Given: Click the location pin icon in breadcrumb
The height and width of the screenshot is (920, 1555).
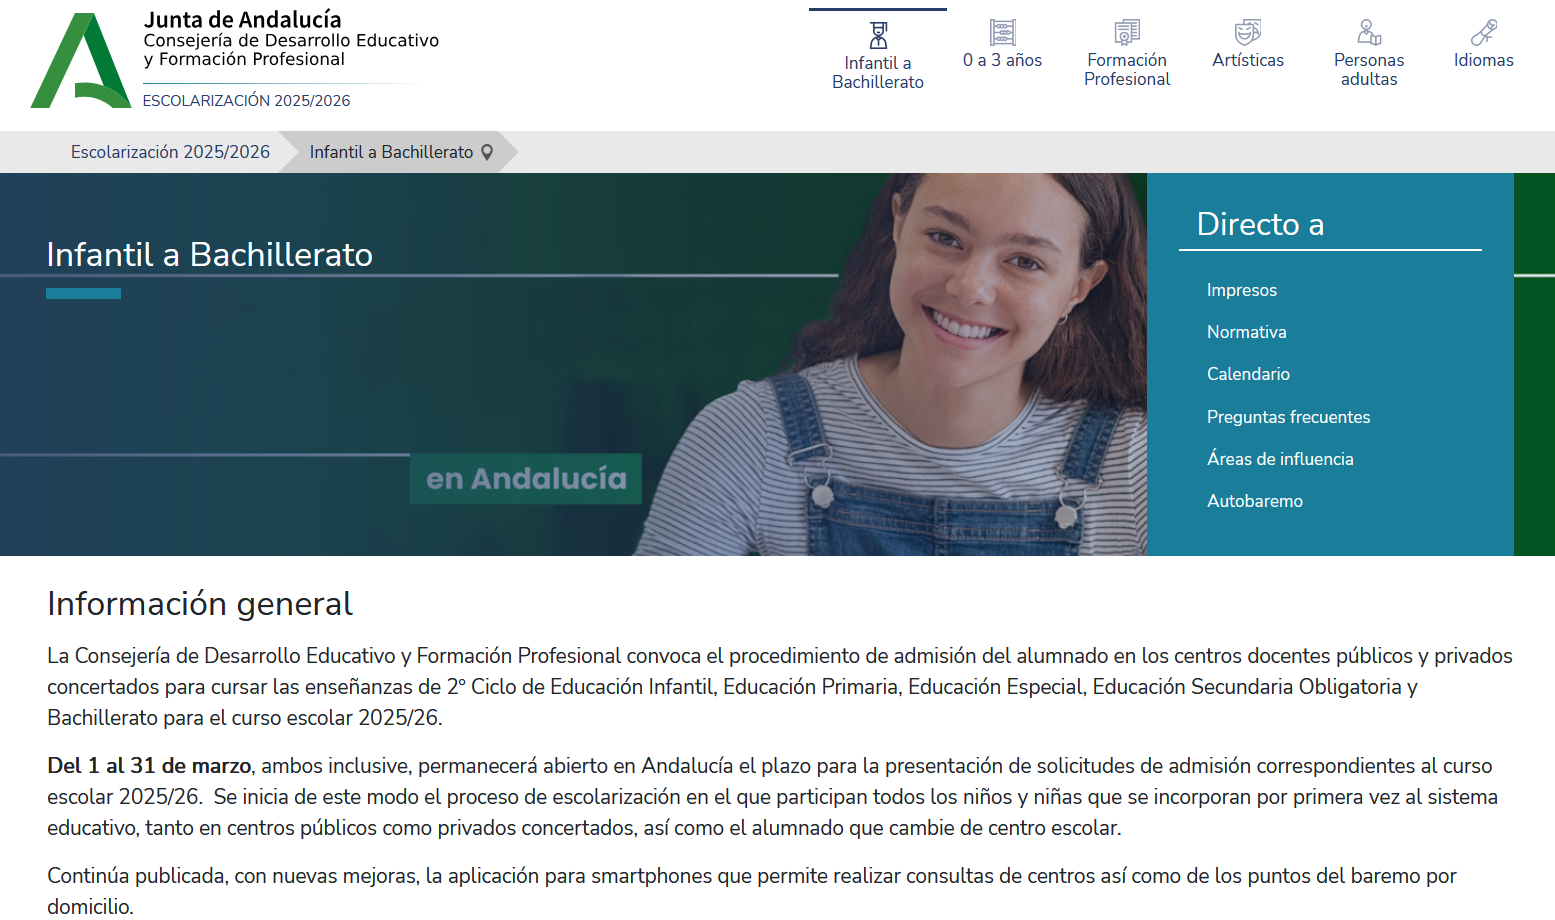Looking at the screenshot, I should point(487,152).
